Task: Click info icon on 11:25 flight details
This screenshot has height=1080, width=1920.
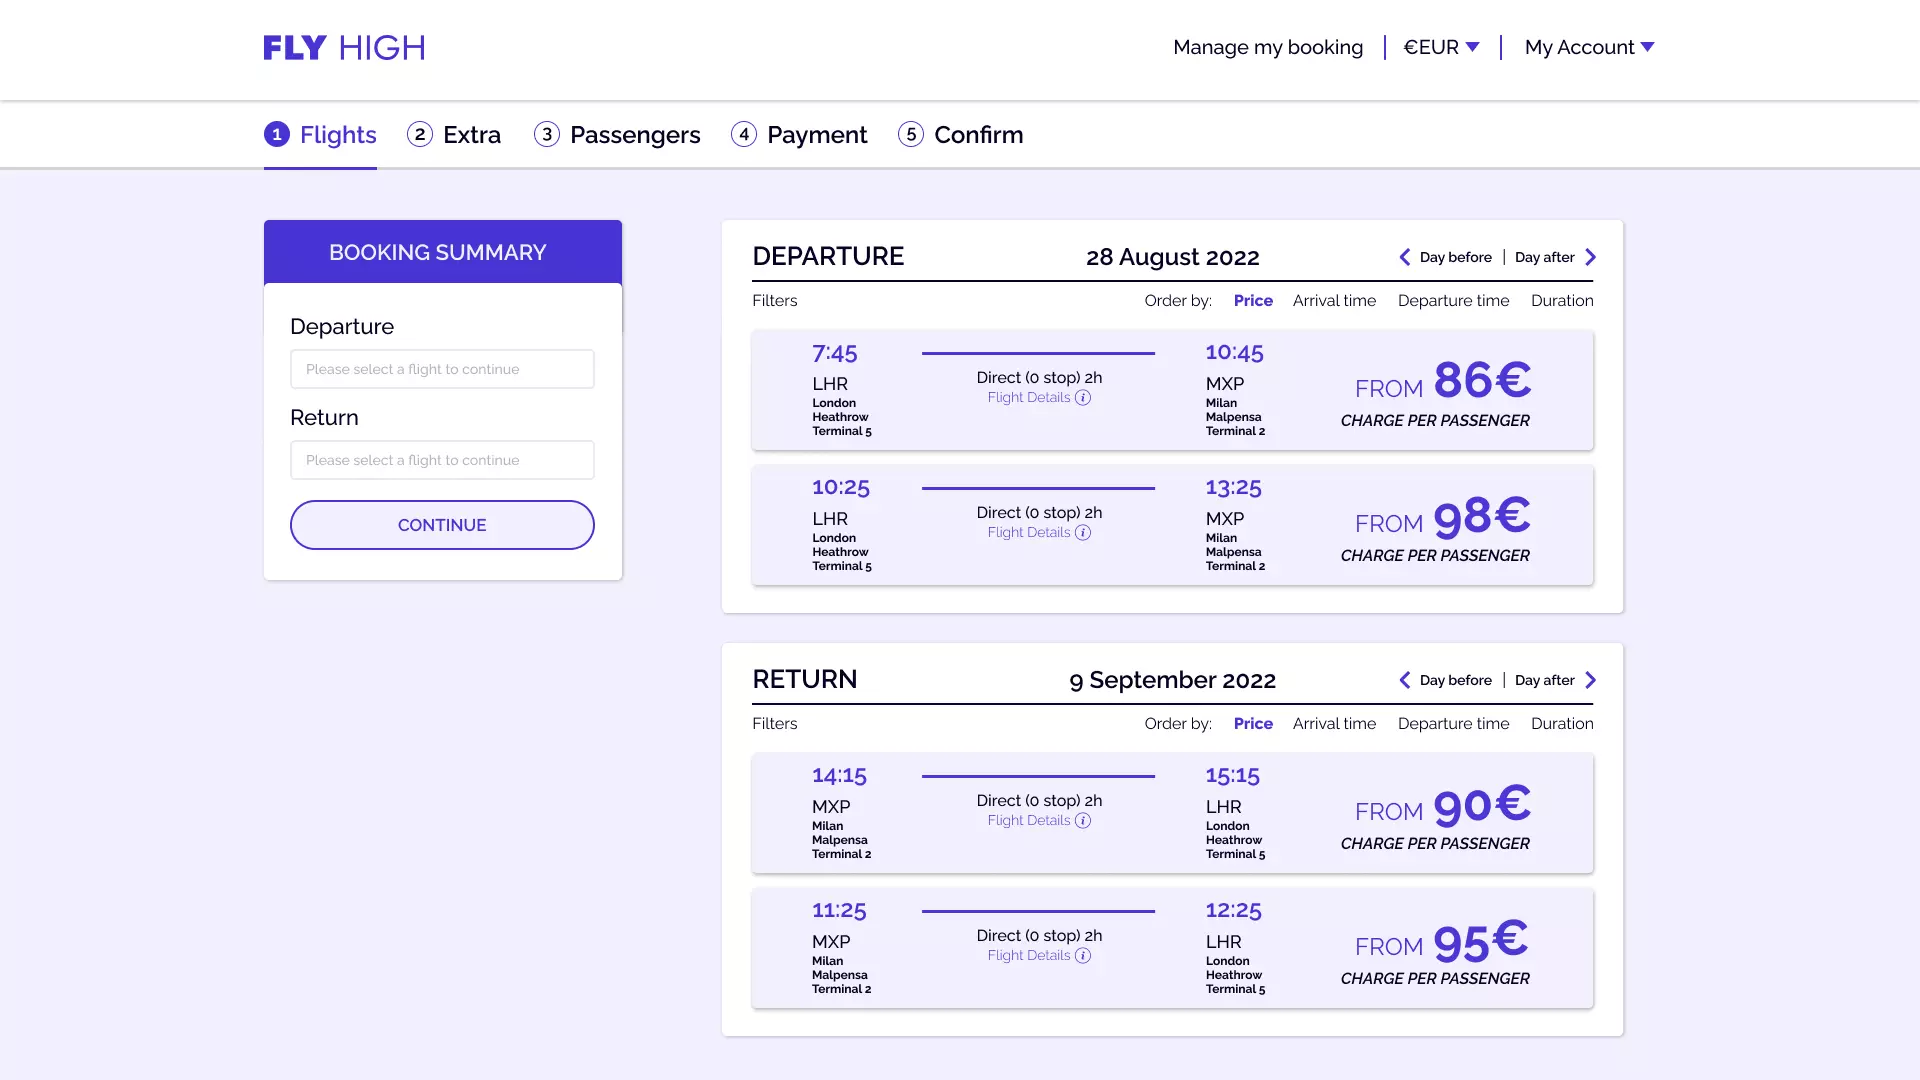Action: pyautogui.click(x=1083, y=956)
